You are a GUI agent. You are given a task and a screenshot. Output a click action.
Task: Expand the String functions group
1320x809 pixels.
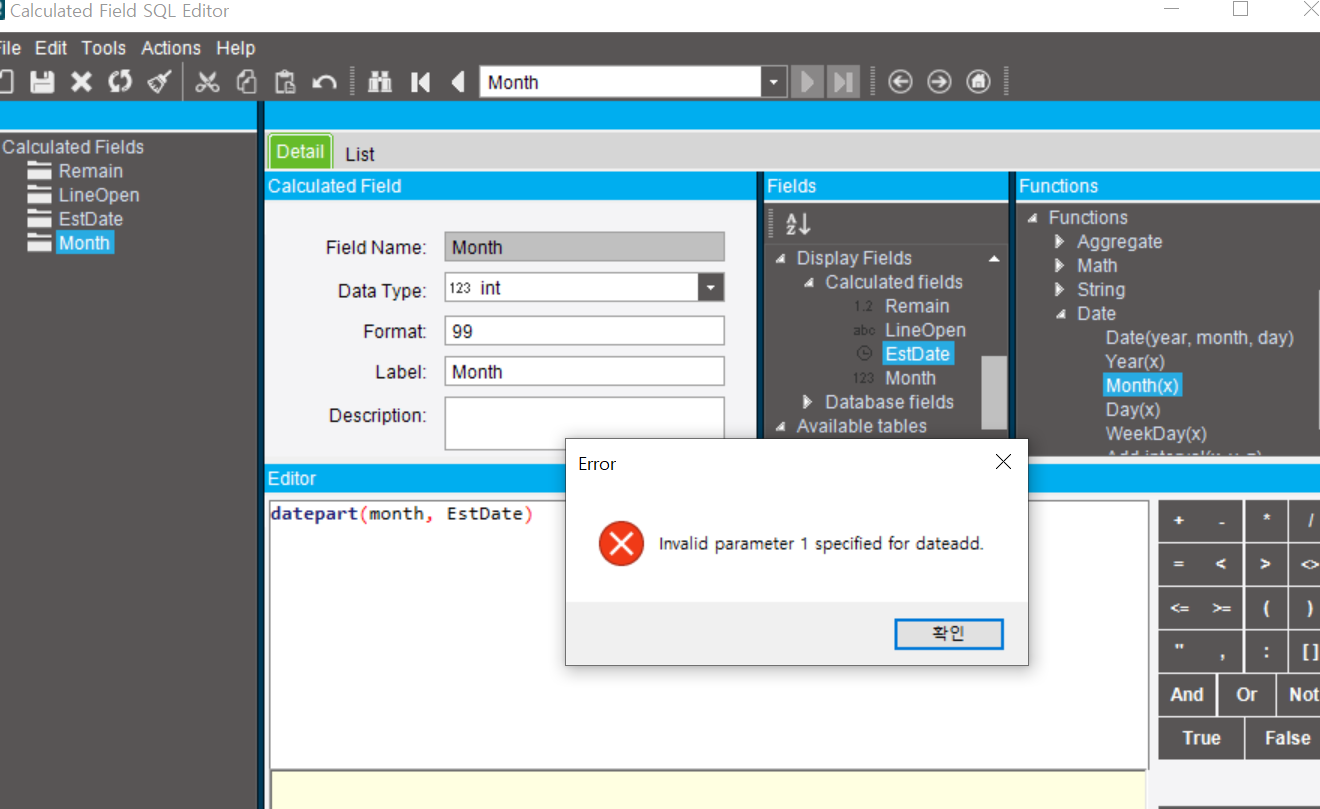pyautogui.click(x=1060, y=290)
